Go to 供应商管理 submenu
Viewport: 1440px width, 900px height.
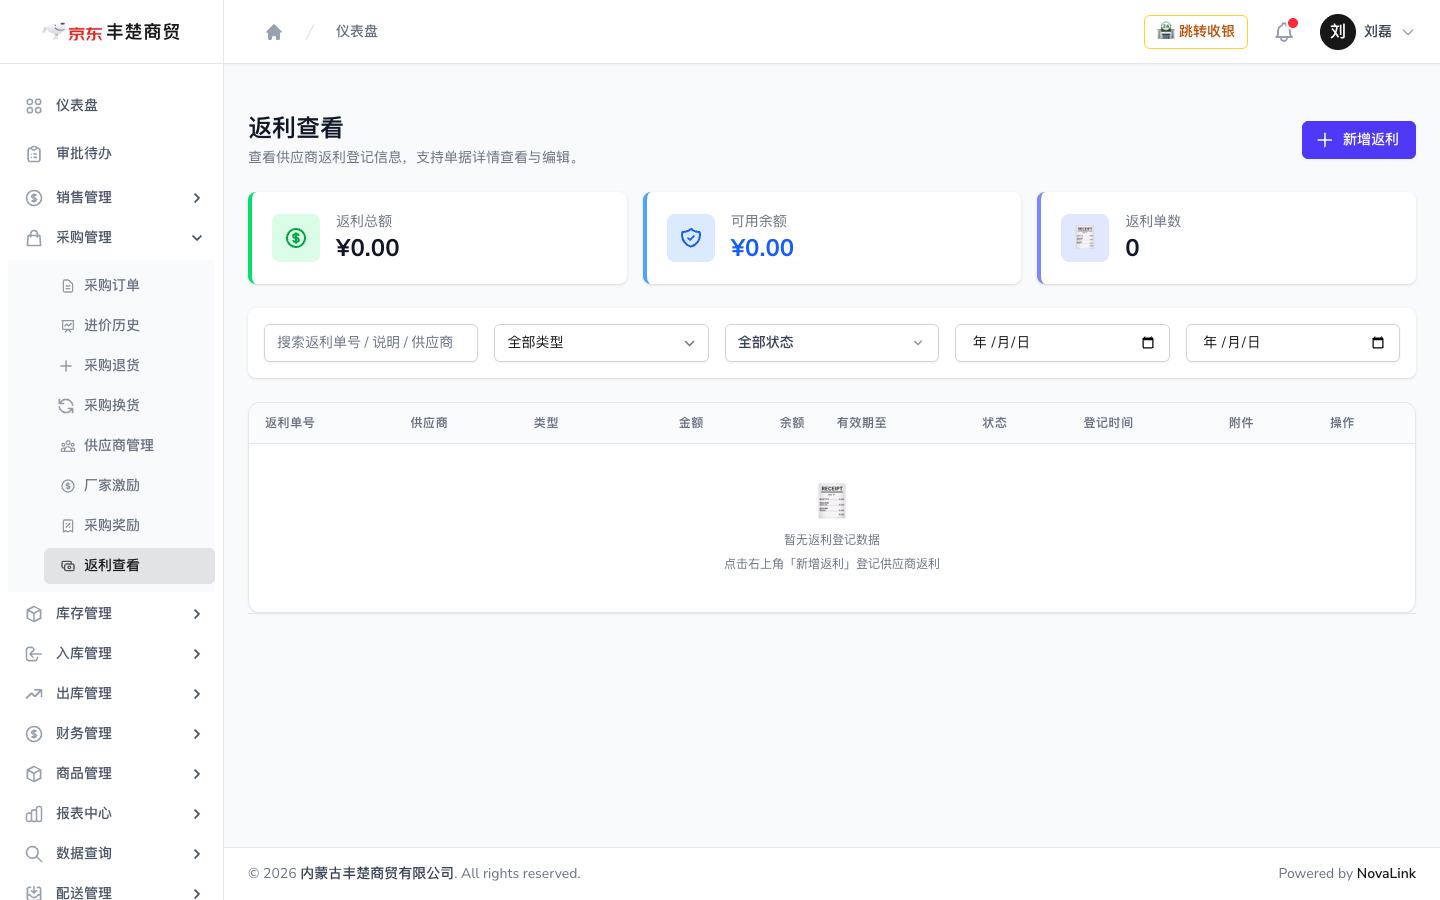tap(129, 445)
